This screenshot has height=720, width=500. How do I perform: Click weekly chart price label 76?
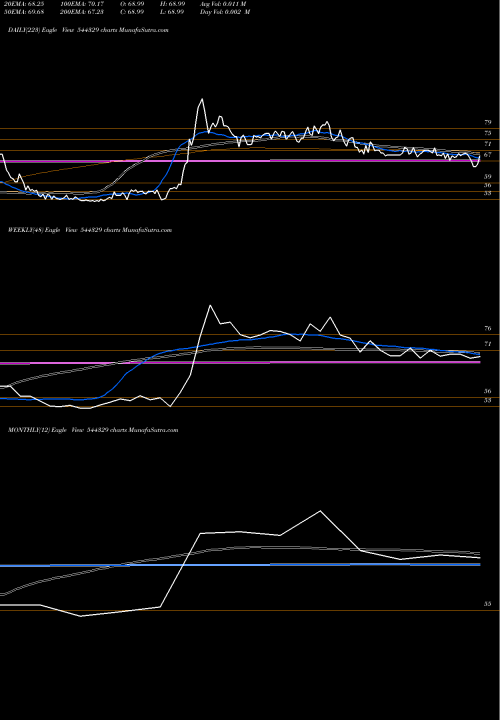[x=488, y=328]
